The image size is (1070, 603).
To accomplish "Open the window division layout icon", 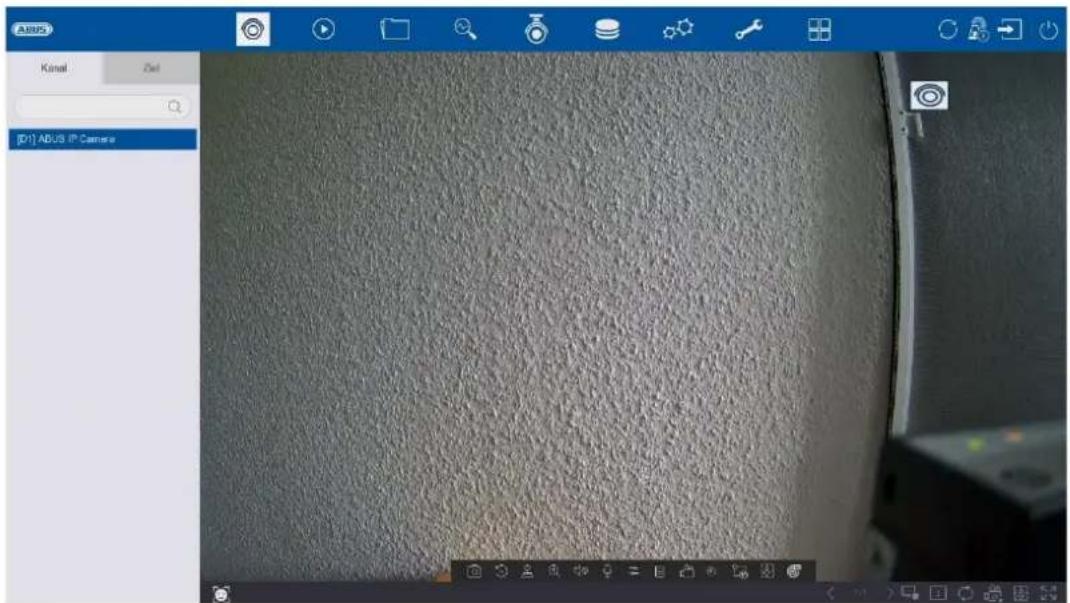I will point(939,593).
